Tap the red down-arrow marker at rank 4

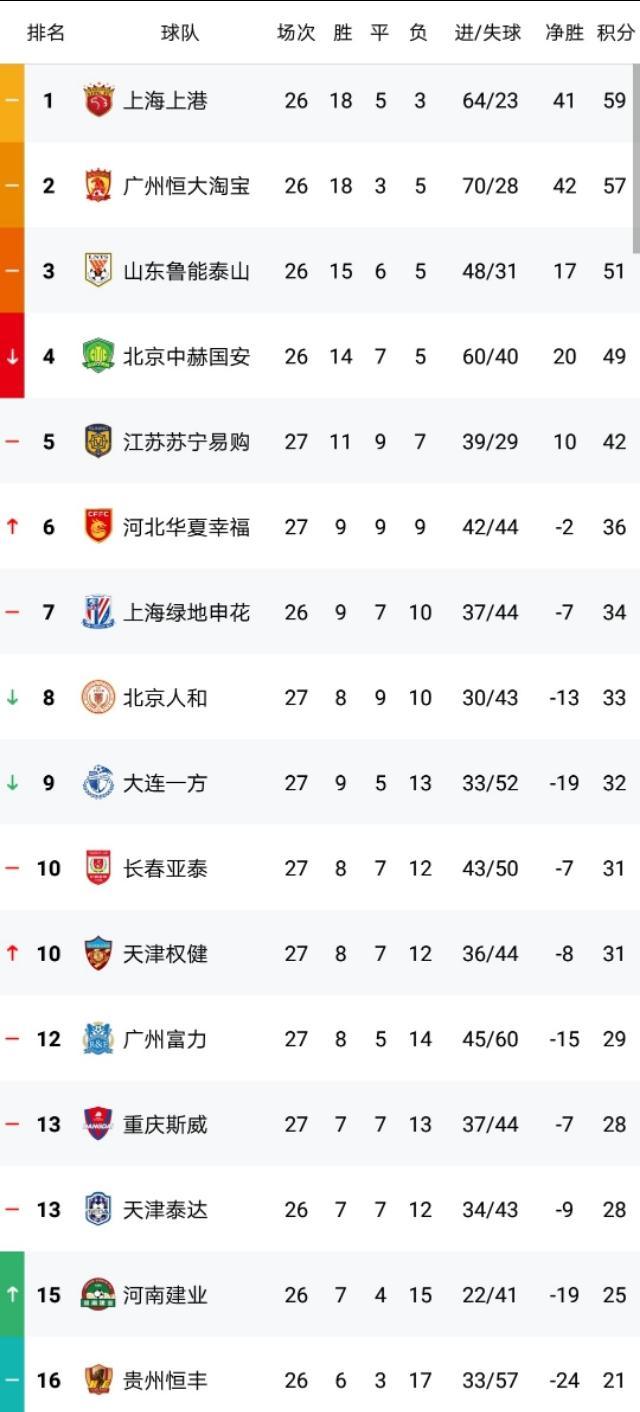pyautogui.click(x=12, y=356)
